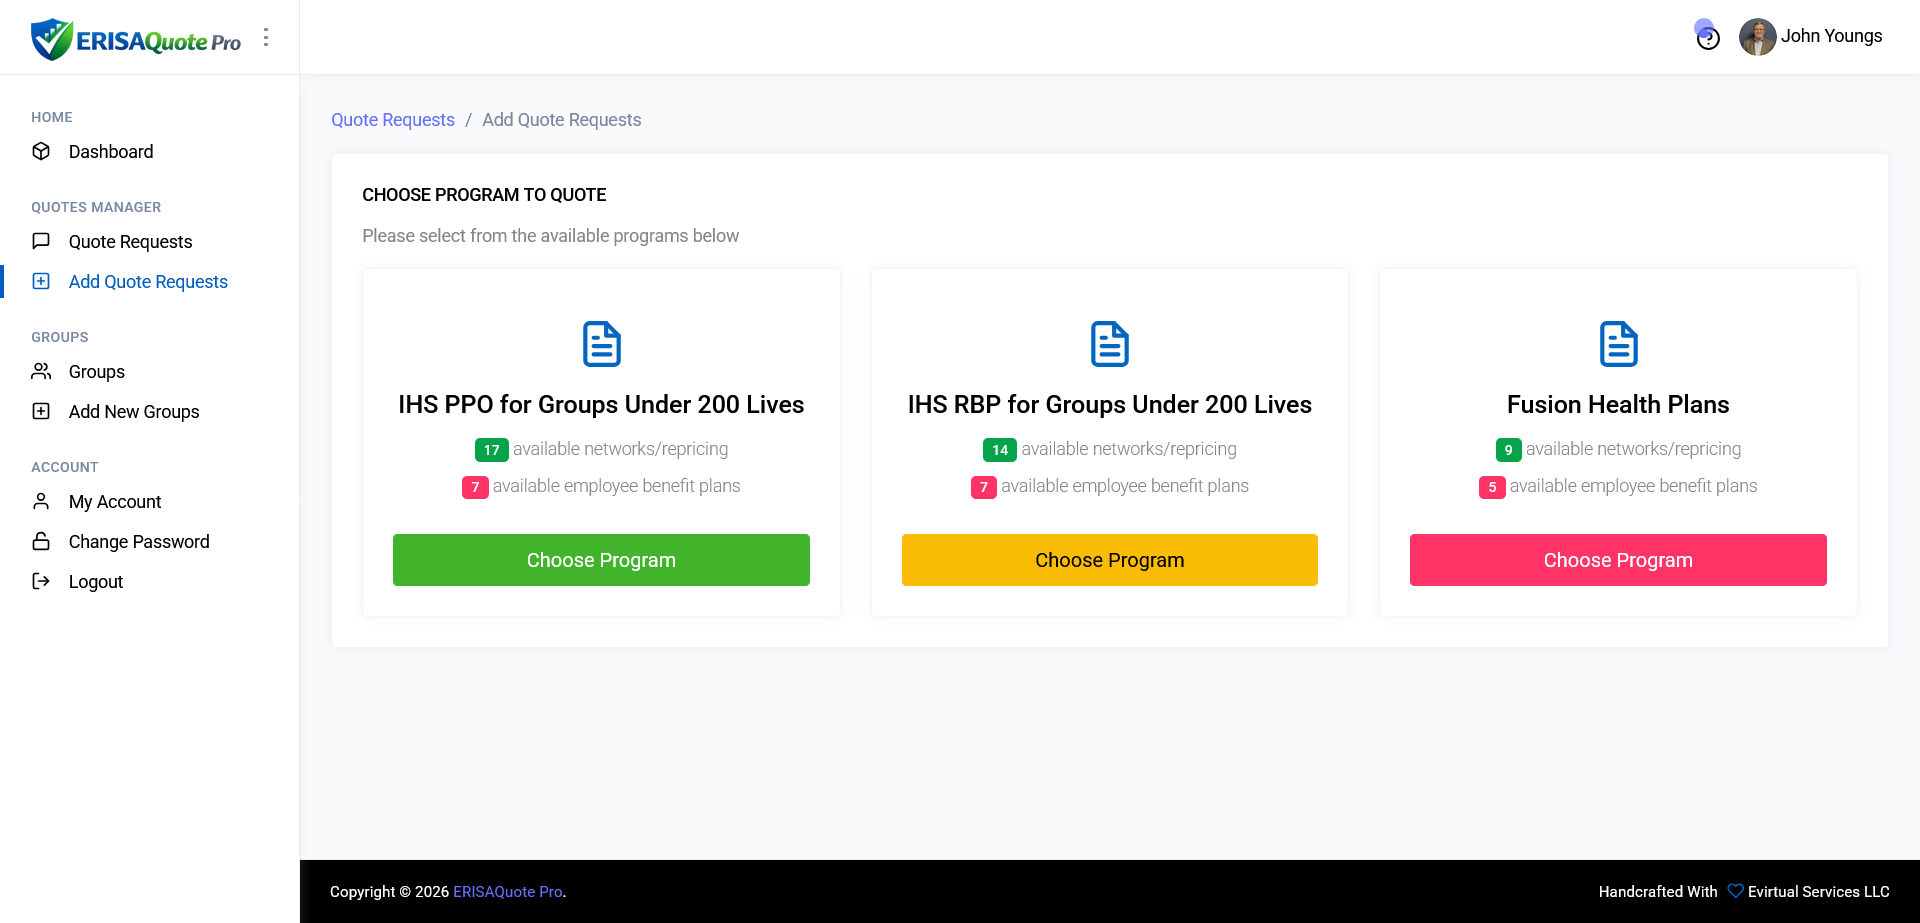Click the My Account person icon
1920x923 pixels.
41,502
